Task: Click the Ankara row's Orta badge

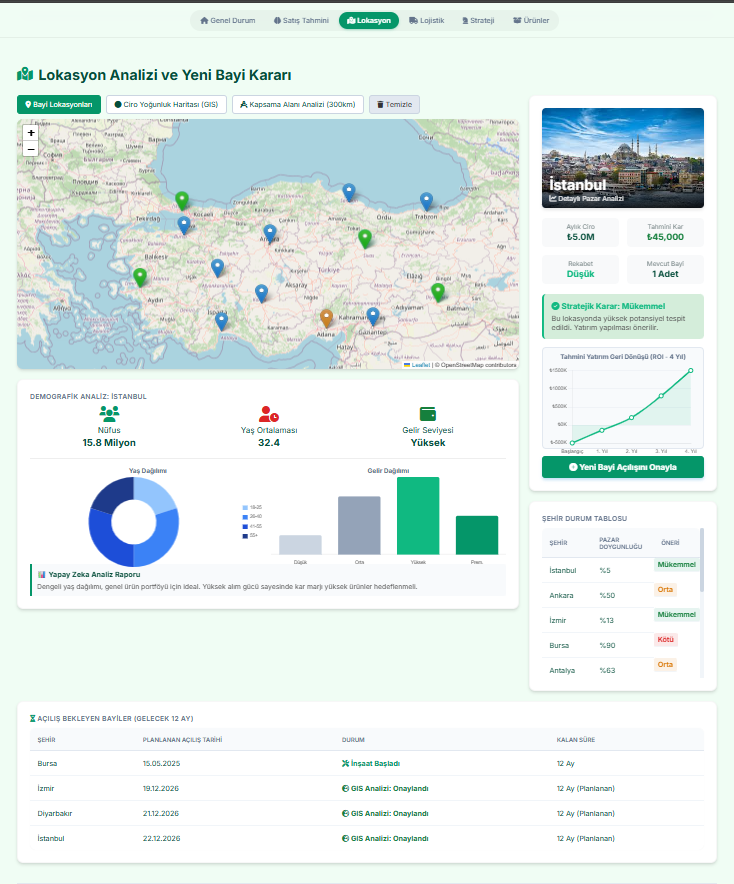Action: [x=665, y=590]
